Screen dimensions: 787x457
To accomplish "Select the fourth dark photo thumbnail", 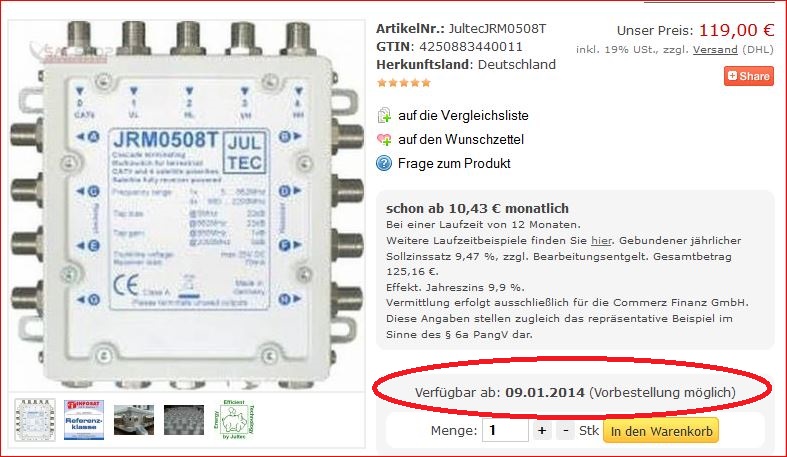I will click(x=184, y=420).
